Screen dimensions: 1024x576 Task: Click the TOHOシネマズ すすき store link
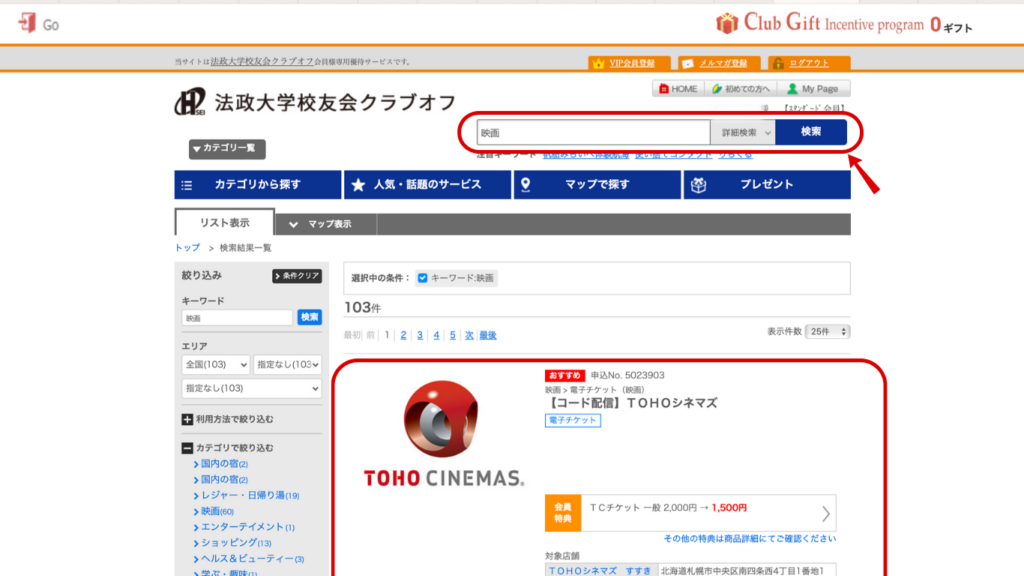[x=600, y=571]
